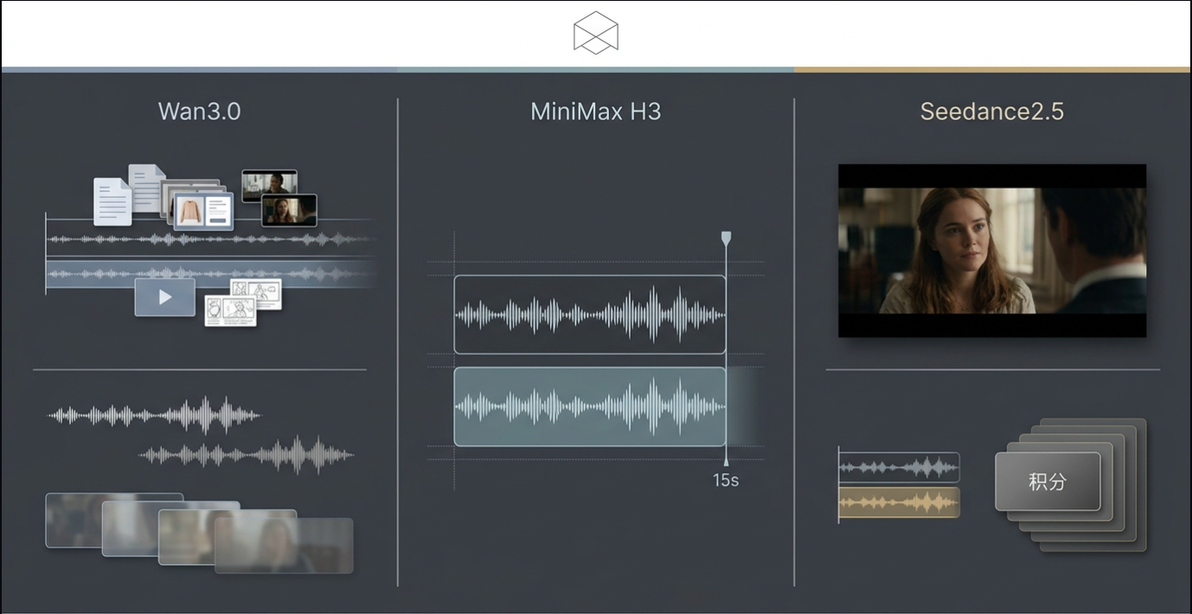Click the upper standalone waveform in Wan3.0

(x=154, y=415)
